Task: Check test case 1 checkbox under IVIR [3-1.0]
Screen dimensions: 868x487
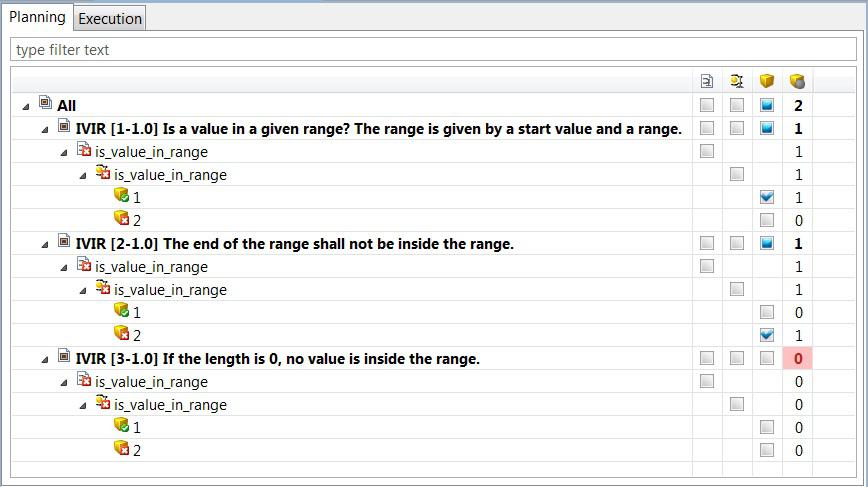Action: (767, 427)
